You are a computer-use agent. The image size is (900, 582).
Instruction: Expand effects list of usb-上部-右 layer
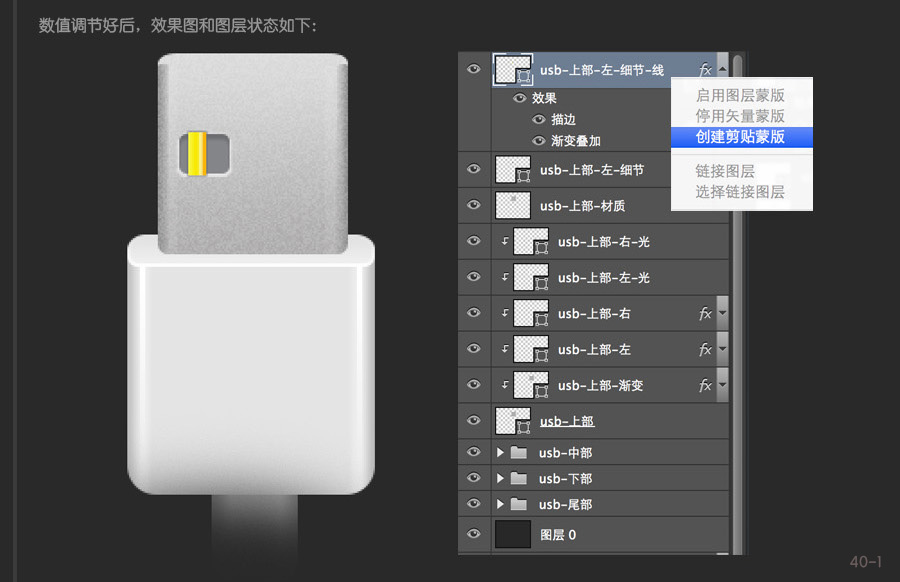[723, 313]
